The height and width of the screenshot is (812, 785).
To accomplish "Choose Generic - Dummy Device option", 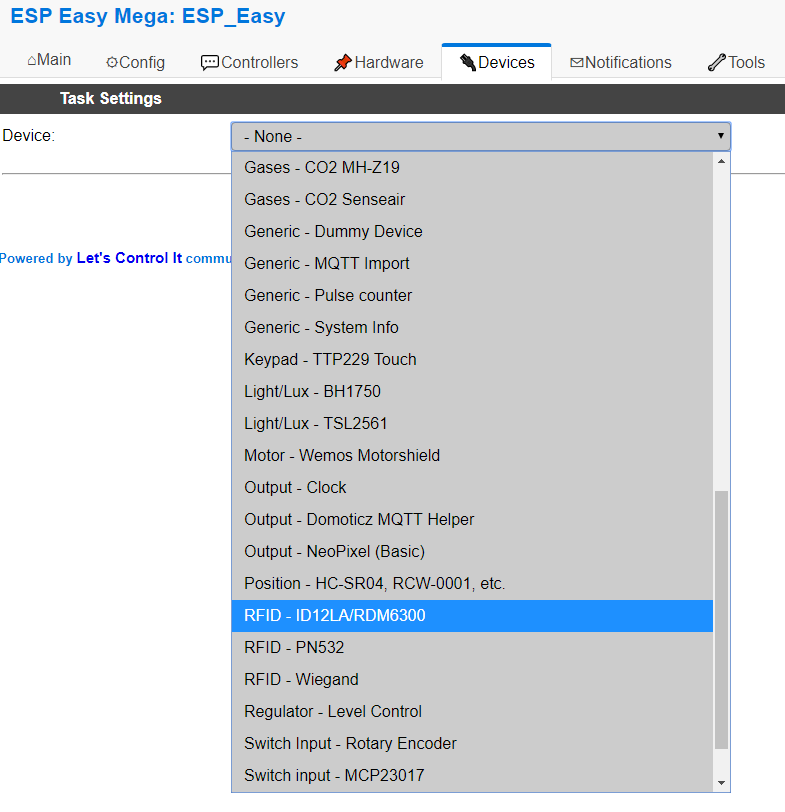I will pyautogui.click(x=333, y=231).
